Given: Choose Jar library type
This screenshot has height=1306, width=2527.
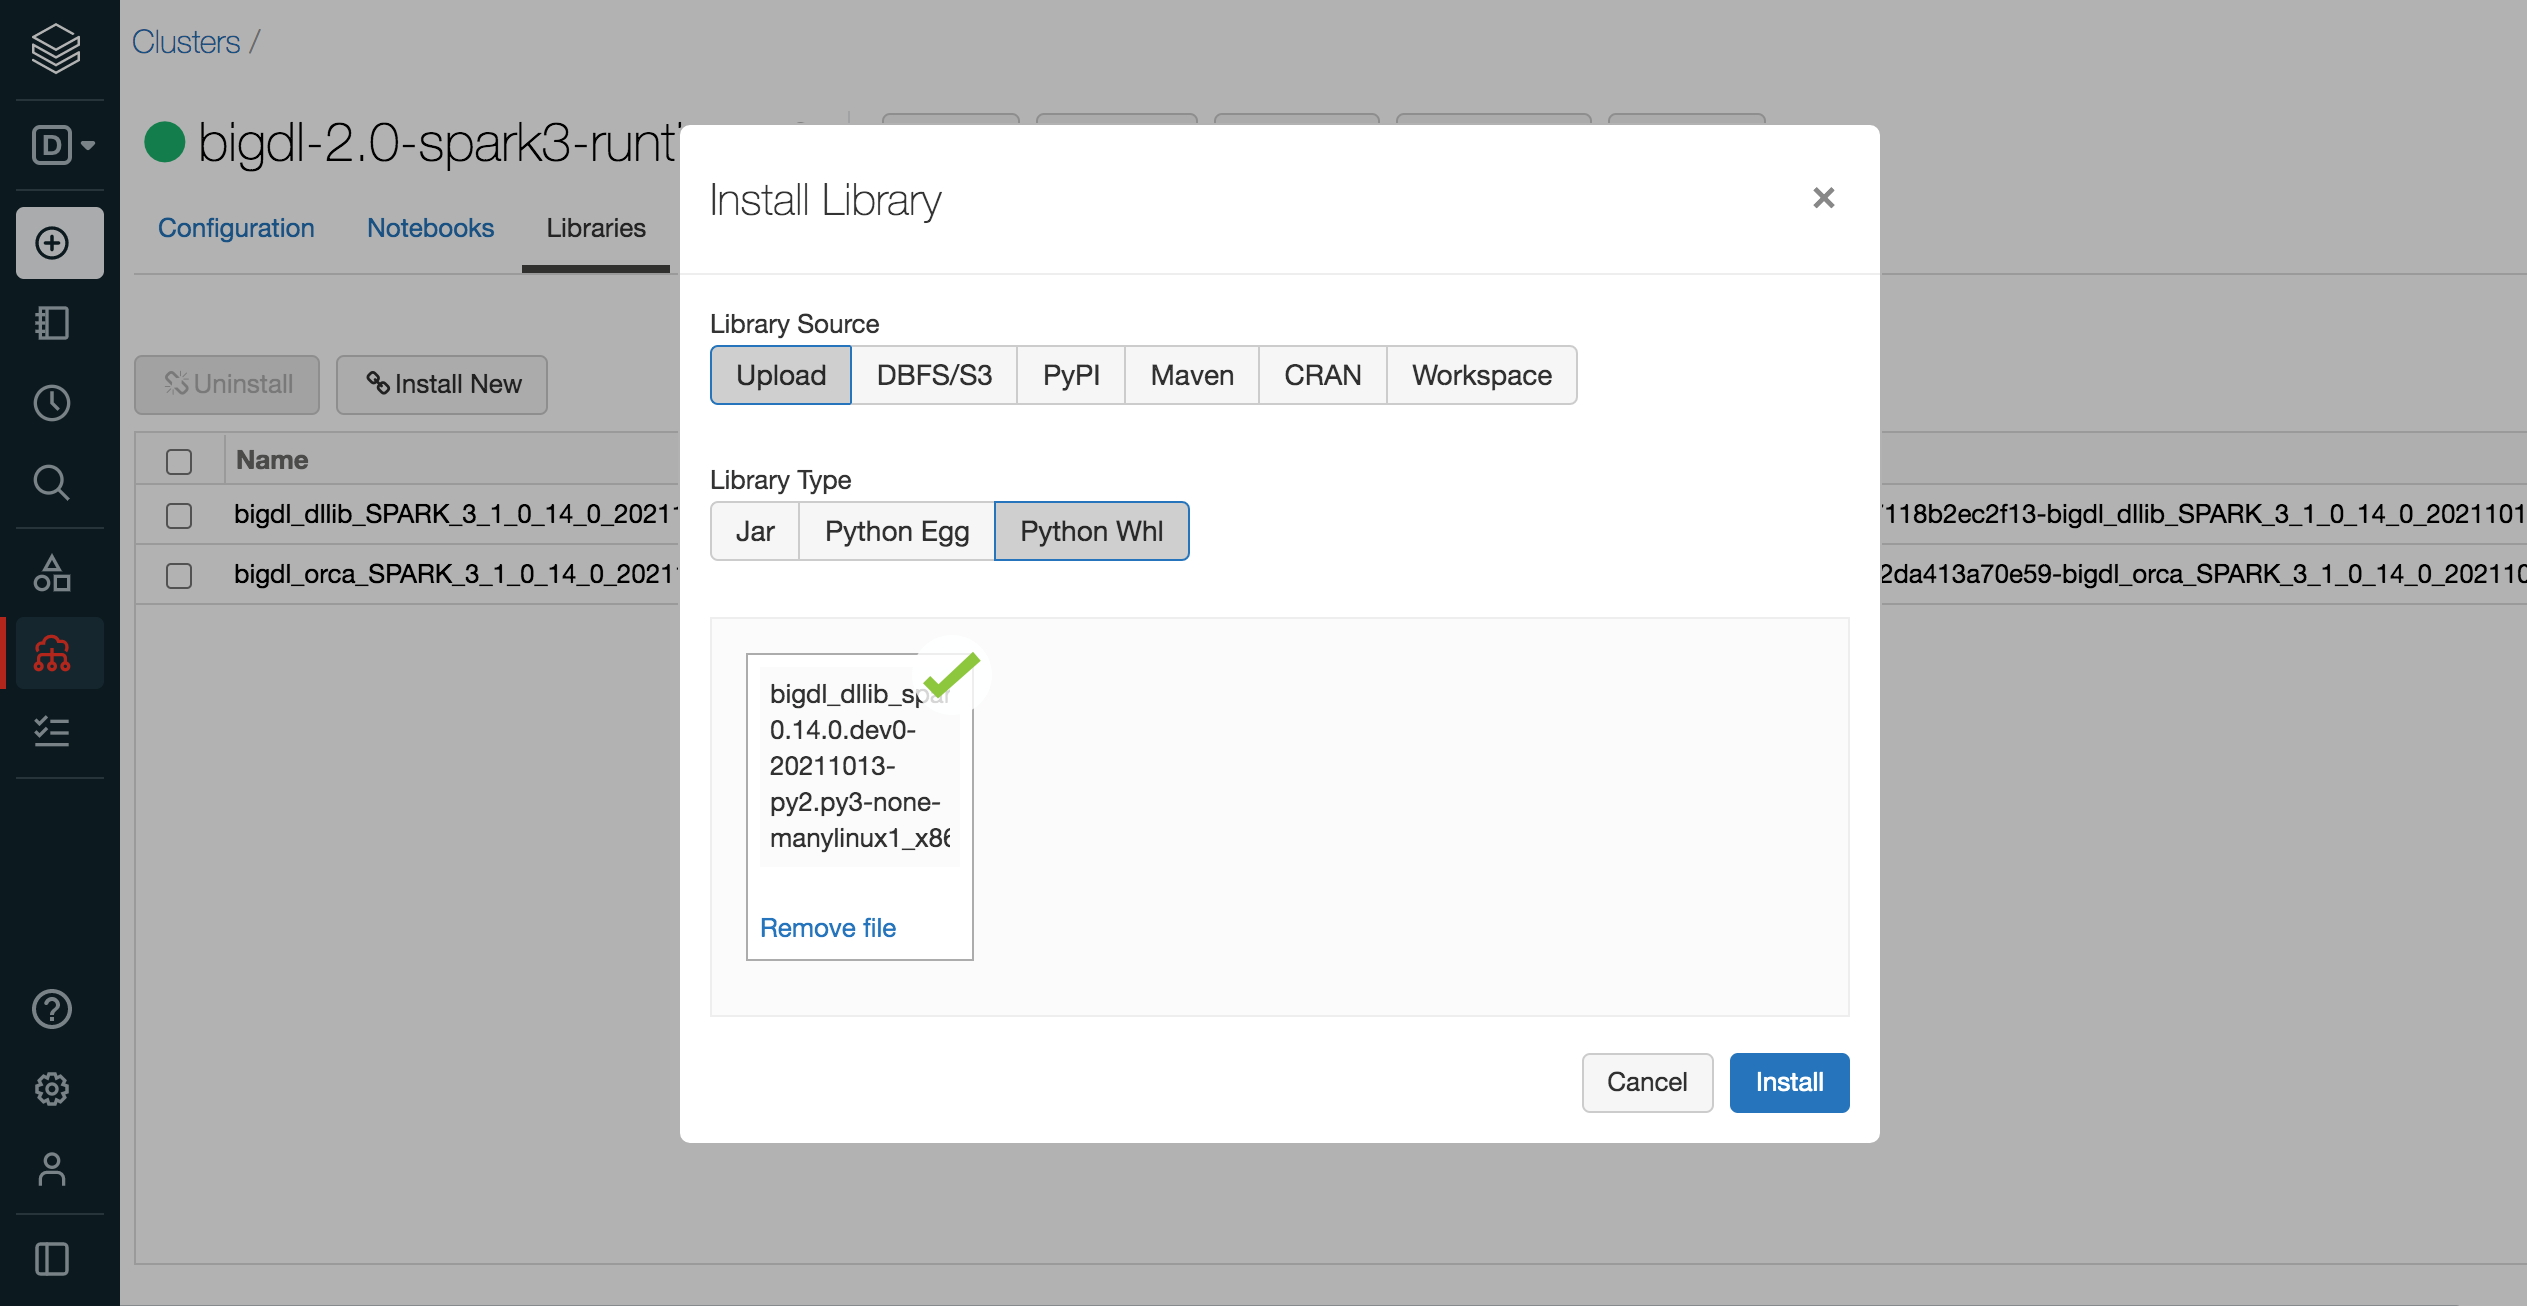Looking at the screenshot, I should pos(755,531).
